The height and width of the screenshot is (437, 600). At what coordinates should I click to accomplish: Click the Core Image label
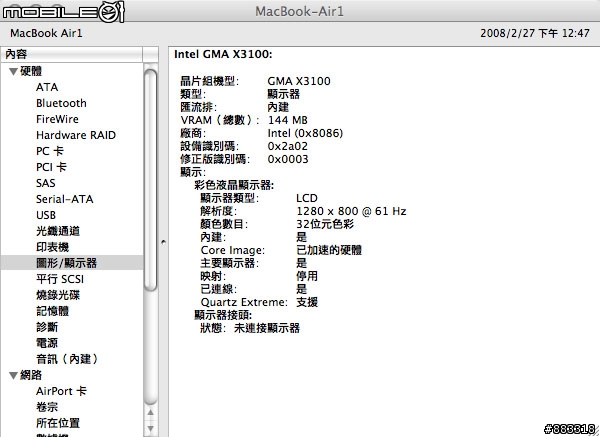[233, 250]
